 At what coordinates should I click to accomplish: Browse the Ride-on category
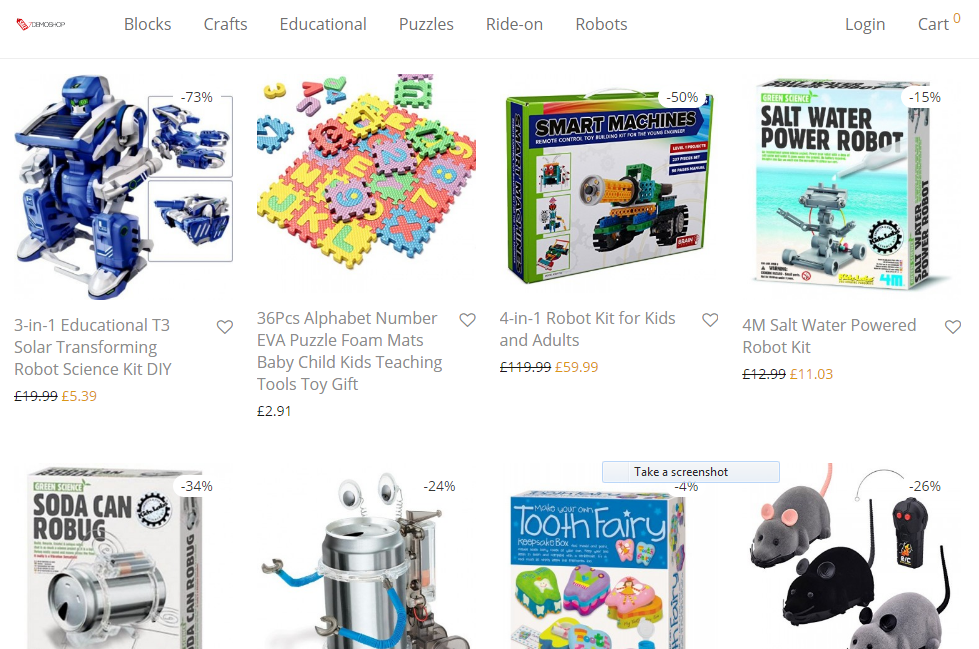[514, 24]
